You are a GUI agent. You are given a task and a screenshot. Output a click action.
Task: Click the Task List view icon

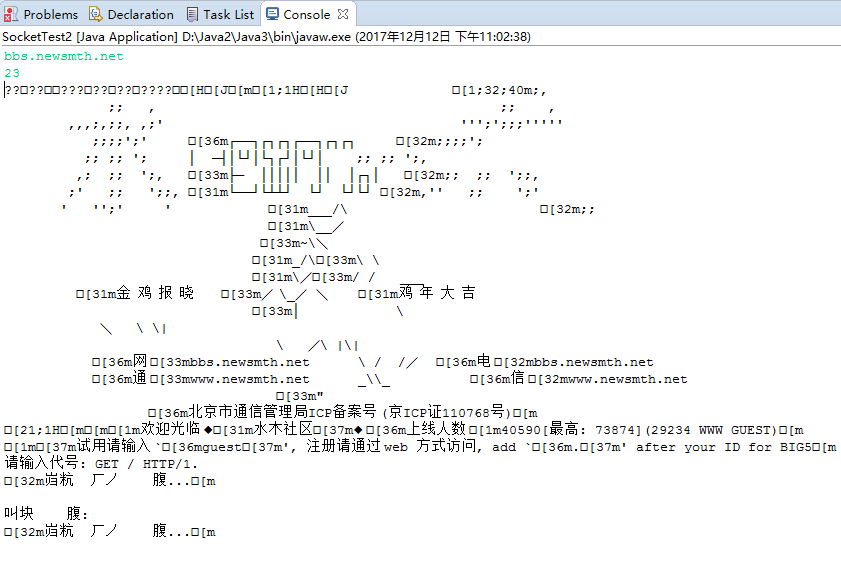(x=192, y=14)
